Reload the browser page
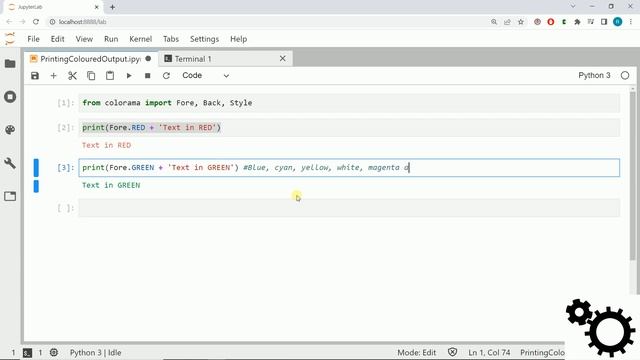 (x=36, y=22)
